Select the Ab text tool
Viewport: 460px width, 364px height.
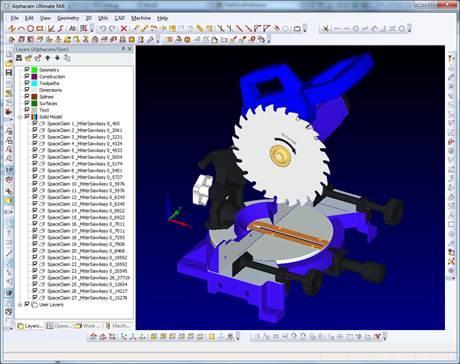pyautogui.click(x=73, y=29)
